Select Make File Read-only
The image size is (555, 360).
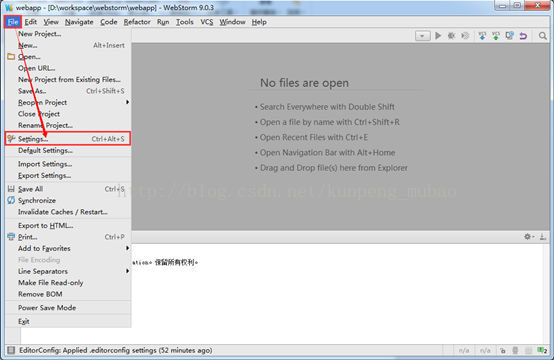(68, 283)
